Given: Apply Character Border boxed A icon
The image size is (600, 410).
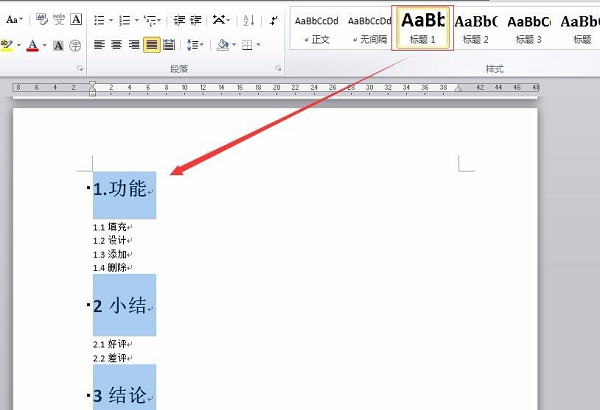Looking at the screenshot, I should [76, 20].
